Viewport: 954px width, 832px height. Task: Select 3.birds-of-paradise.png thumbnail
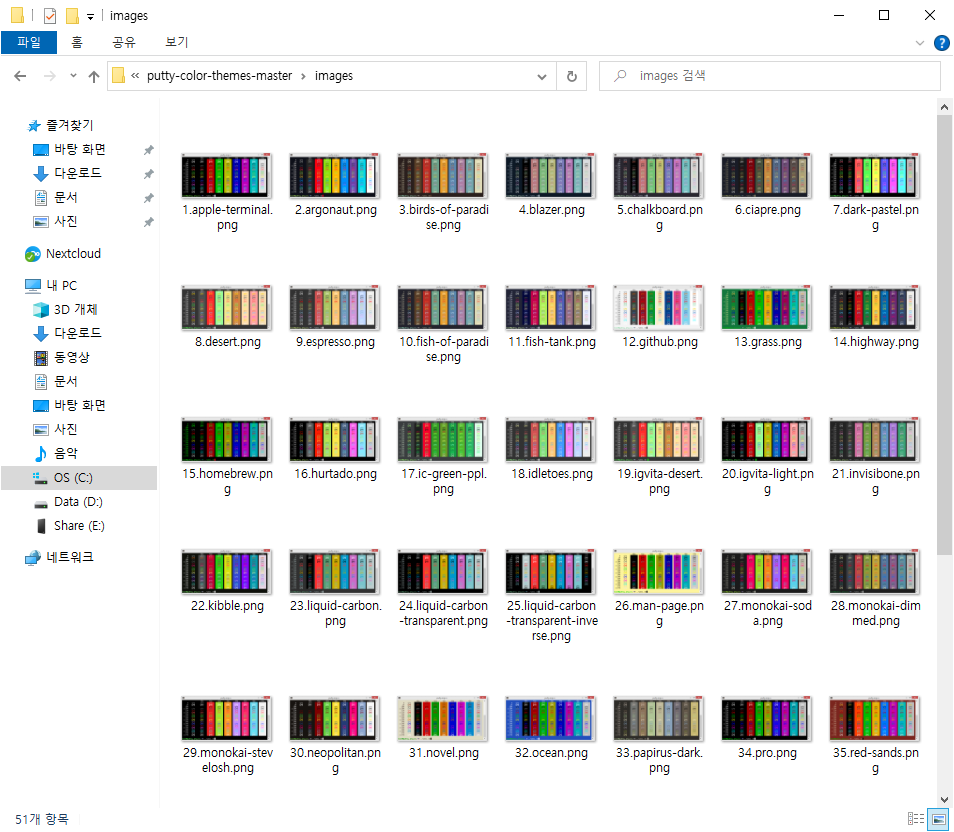(442, 175)
